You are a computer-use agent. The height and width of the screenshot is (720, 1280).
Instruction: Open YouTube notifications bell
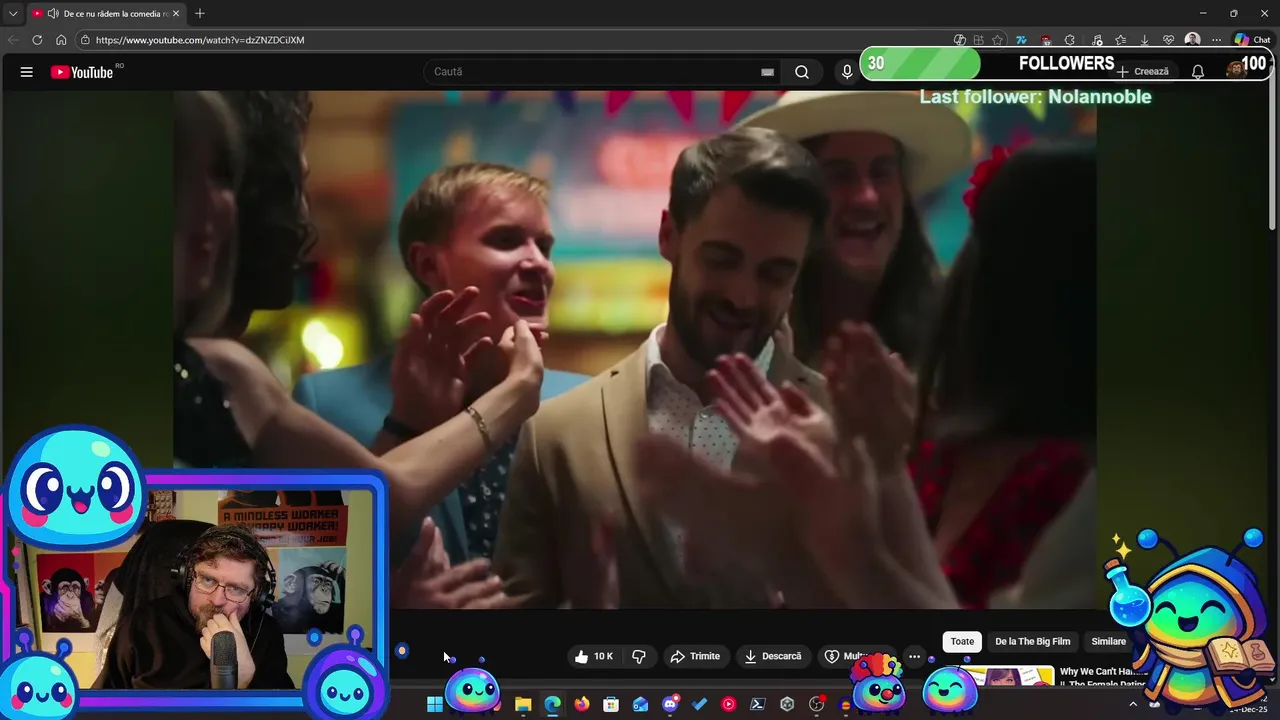1197,72
